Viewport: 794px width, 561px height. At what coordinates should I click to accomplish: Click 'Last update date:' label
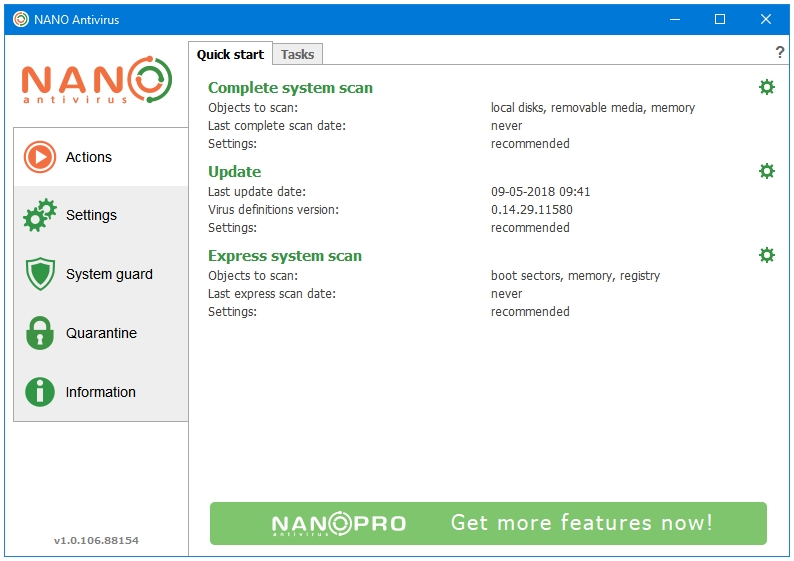(257, 192)
